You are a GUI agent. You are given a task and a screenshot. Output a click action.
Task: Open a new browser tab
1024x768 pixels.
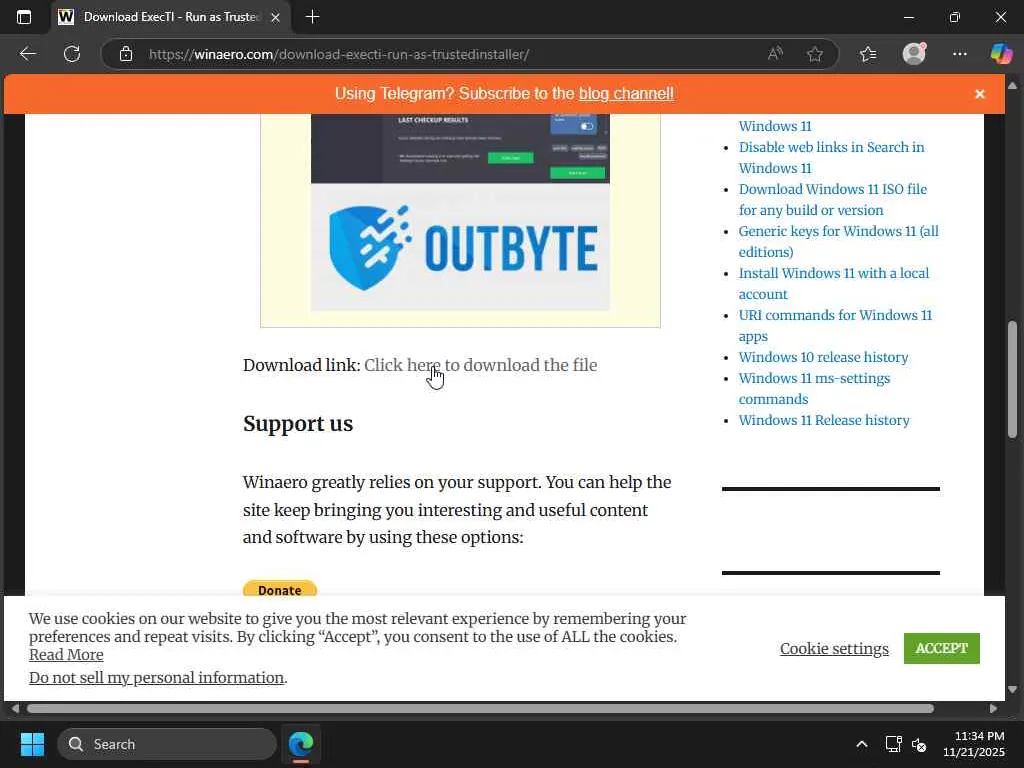[312, 17]
